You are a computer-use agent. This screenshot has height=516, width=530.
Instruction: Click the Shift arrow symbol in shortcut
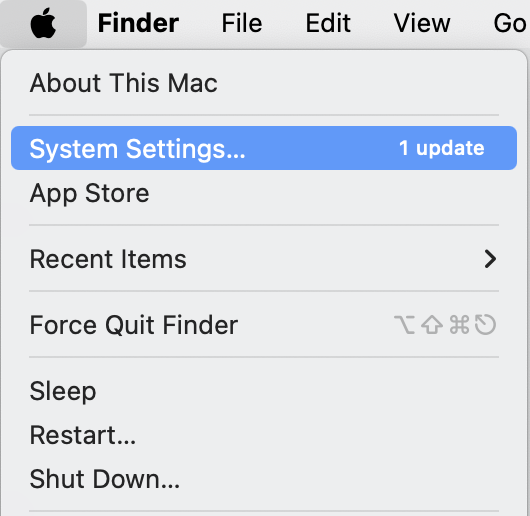point(432,325)
